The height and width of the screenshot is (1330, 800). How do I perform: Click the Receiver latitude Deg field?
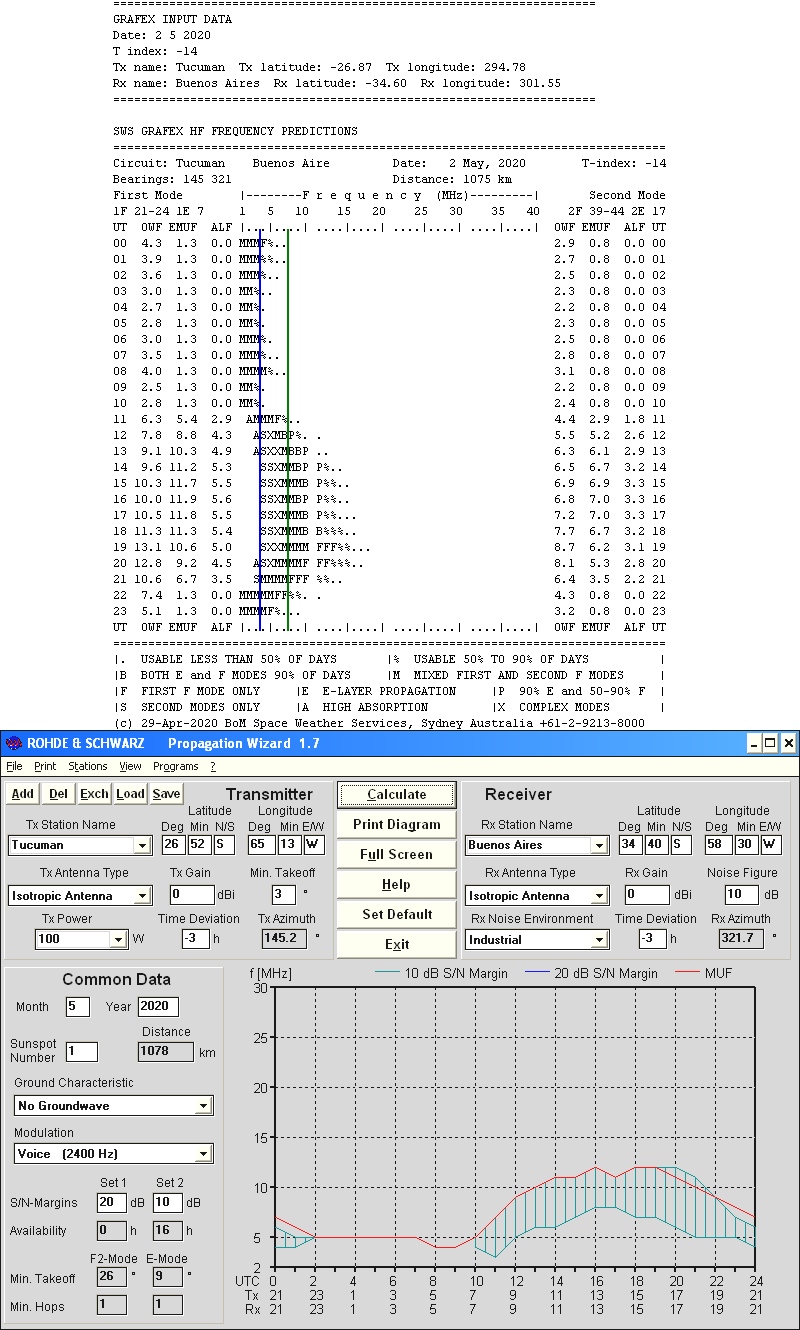tap(630, 845)
